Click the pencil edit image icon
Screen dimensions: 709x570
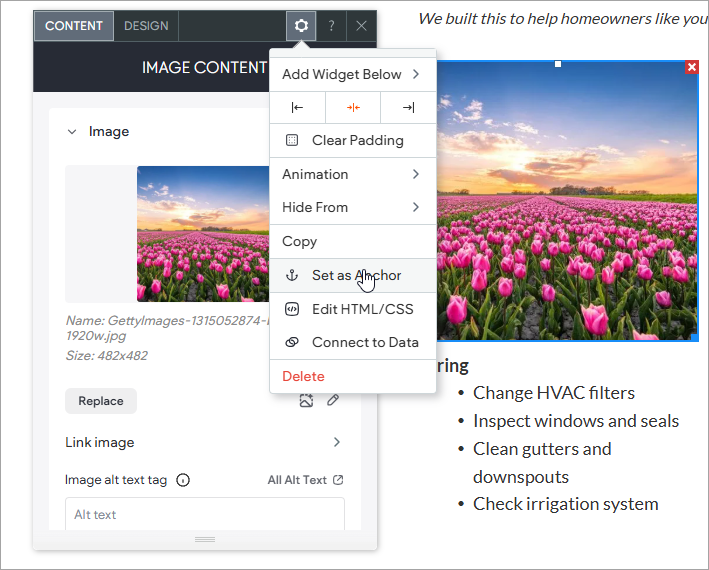[x=333, y=401]
